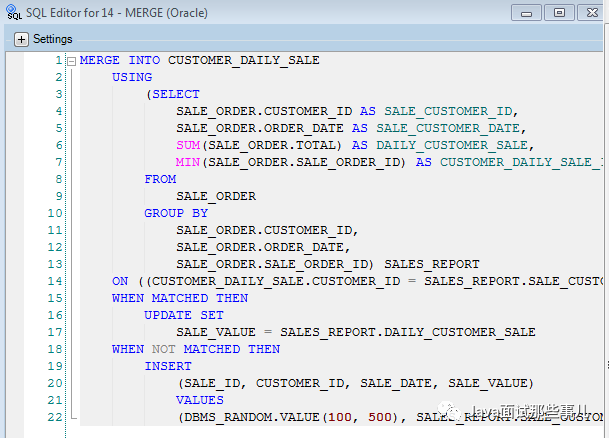This screenshot has width=609, height=438.
Task: Click the USING keyword on line 2
Action: coord(132,77)
